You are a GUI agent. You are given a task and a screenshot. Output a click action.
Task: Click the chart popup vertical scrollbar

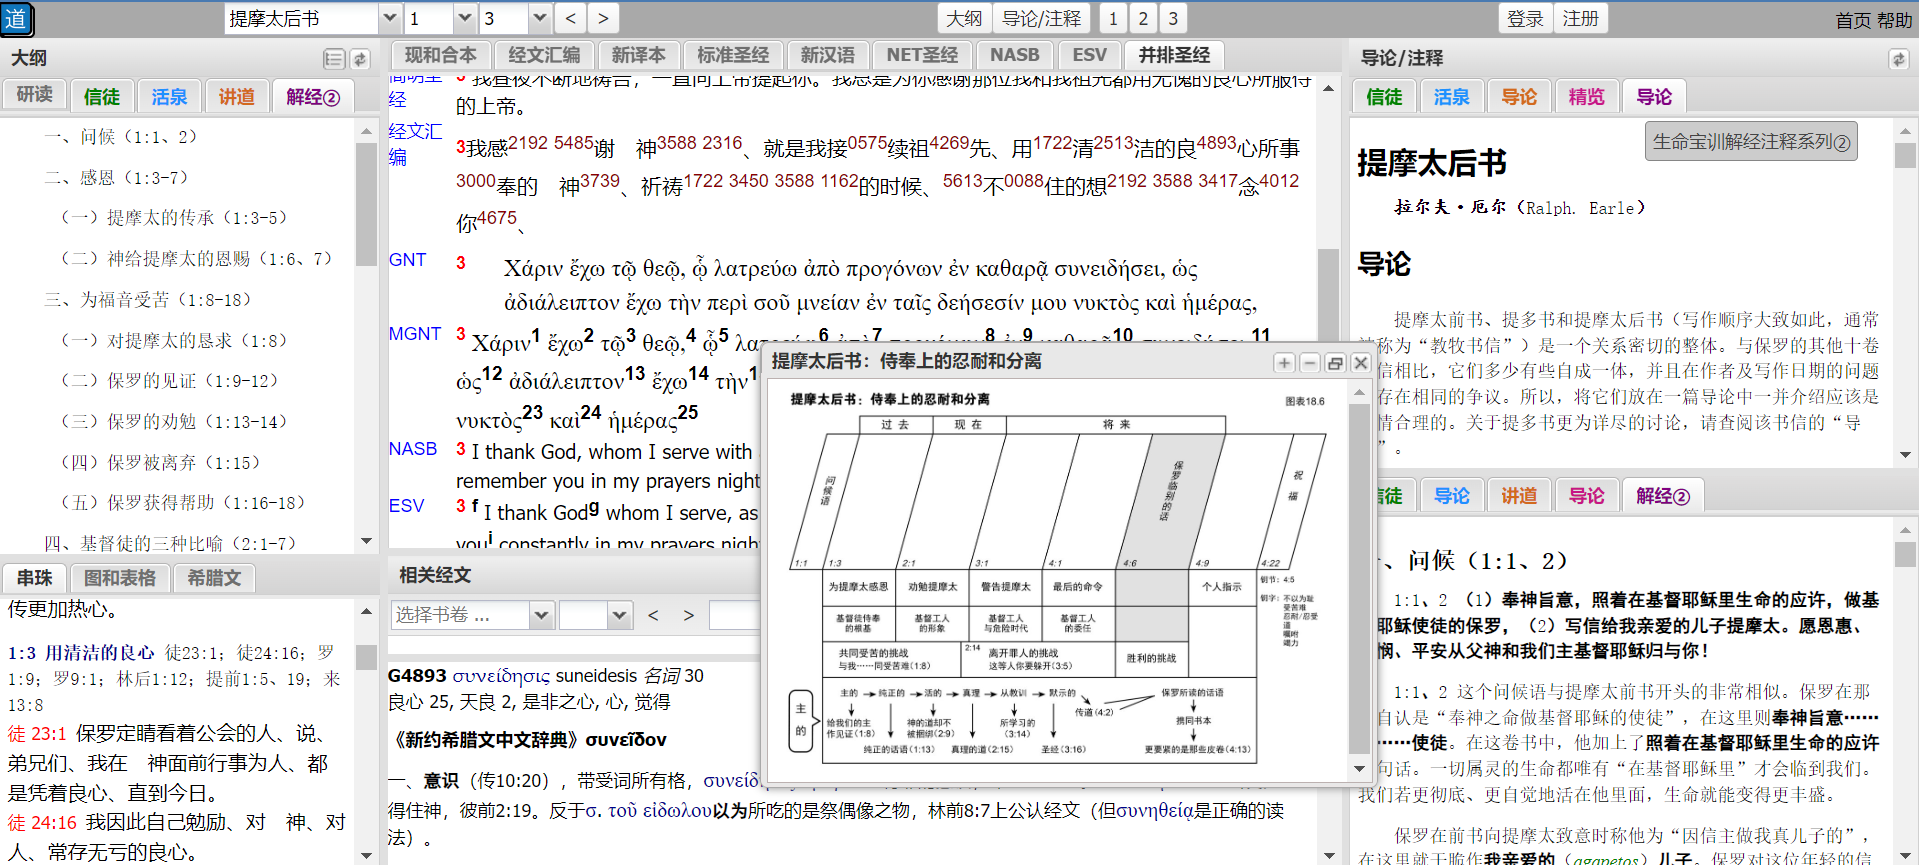tap(1359, 580)
